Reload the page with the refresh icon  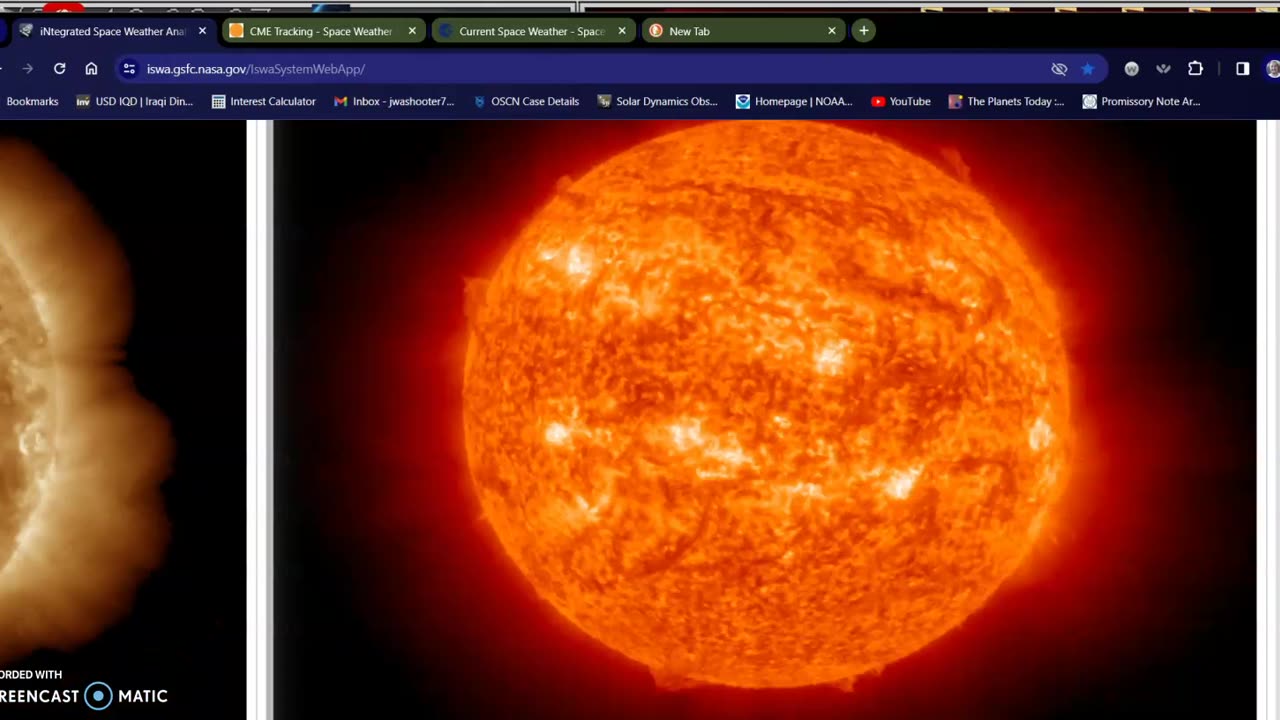60,69
